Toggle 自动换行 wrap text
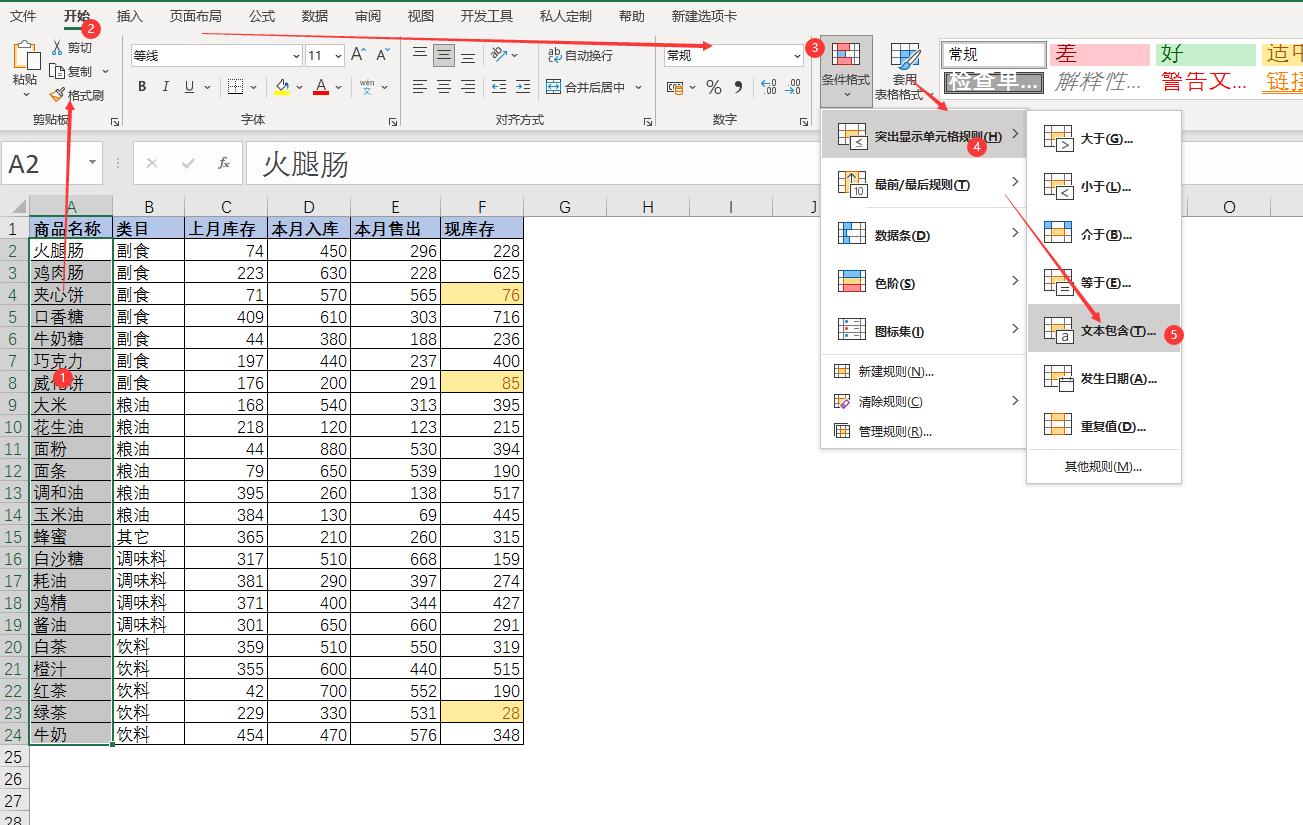 [x=581, y=55]
